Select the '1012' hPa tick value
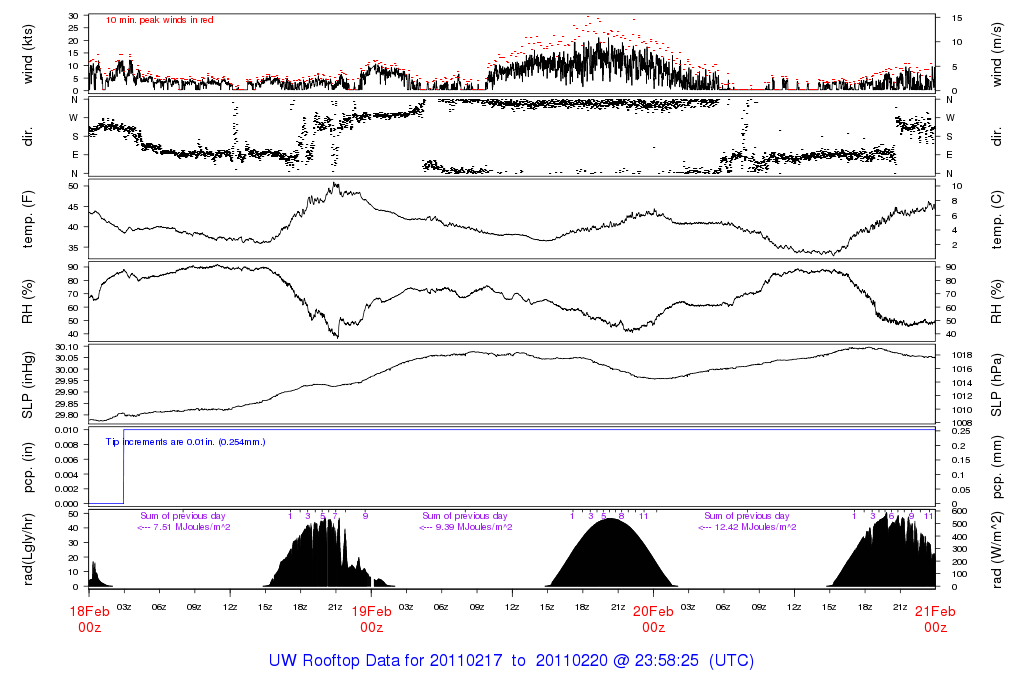The image size is (1024, 700). (962, 396)
